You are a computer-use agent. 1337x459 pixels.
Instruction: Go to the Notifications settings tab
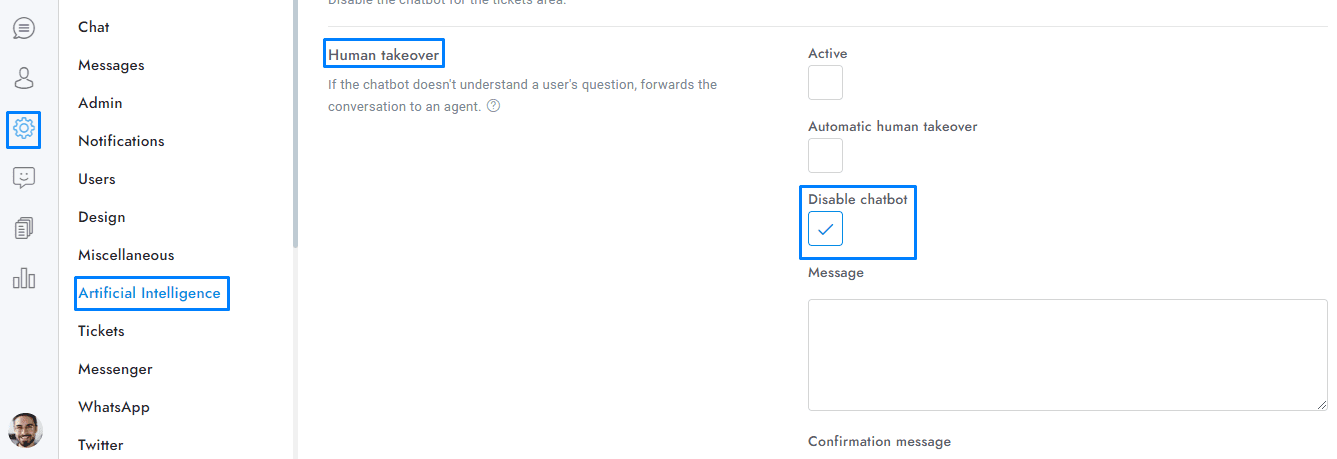(121, 141)
